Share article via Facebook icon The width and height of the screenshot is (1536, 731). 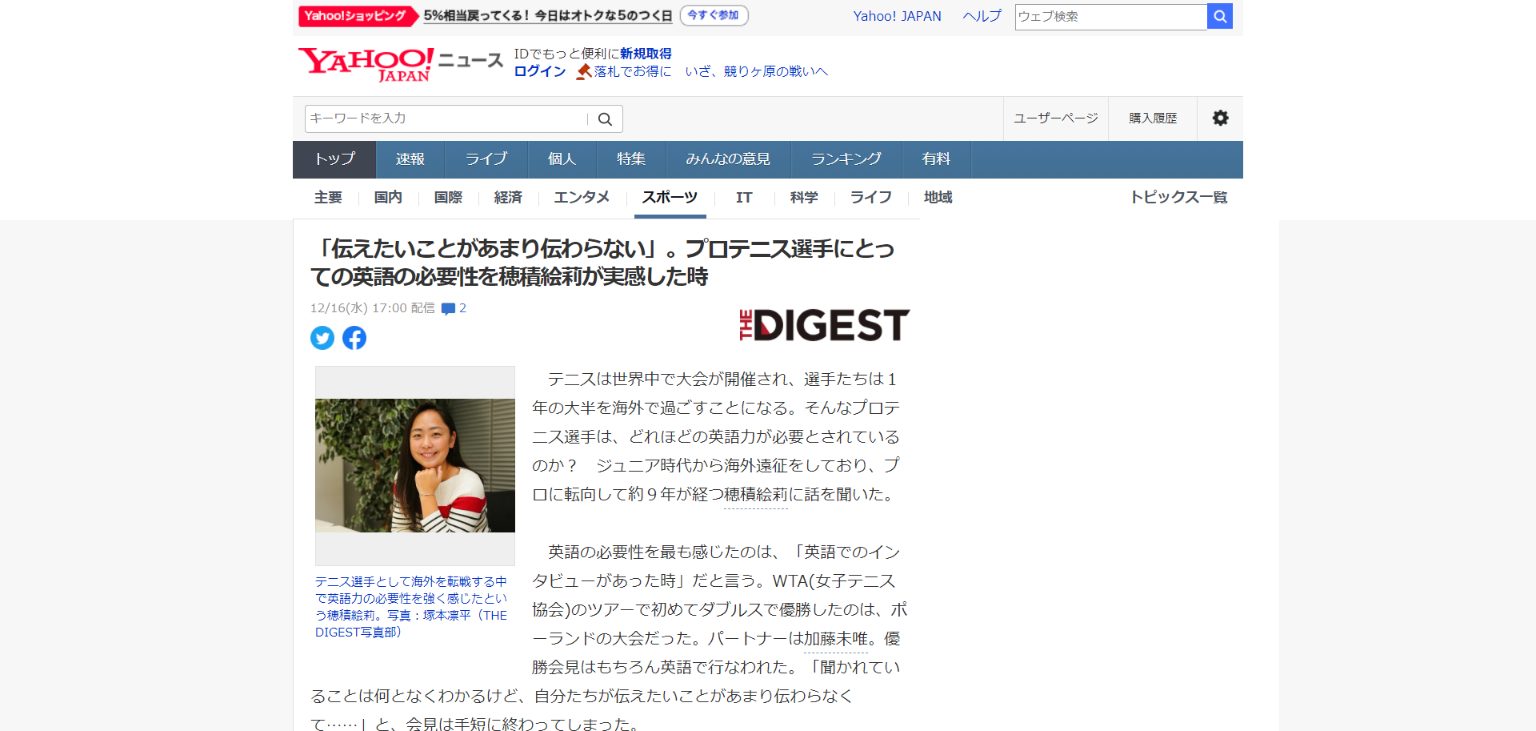(354, 338)
